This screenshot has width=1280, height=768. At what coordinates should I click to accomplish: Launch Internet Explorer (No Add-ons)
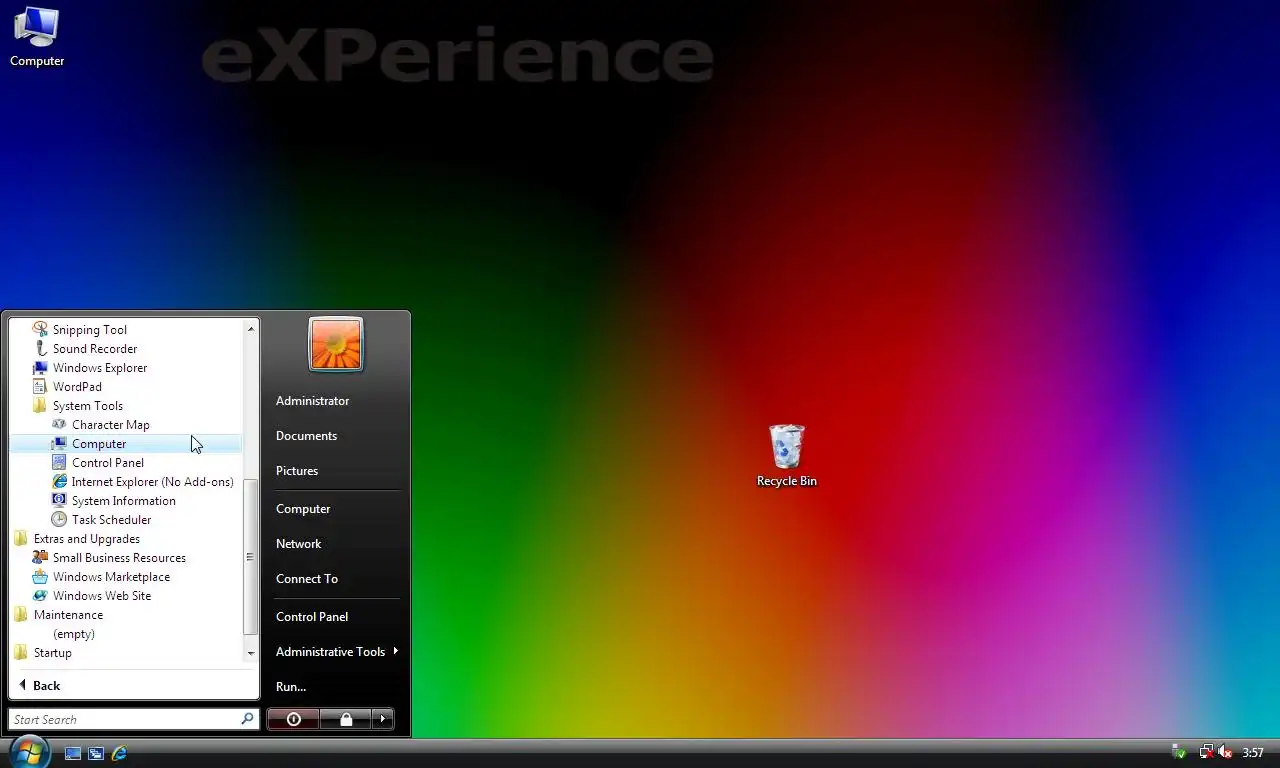point(144,482)
